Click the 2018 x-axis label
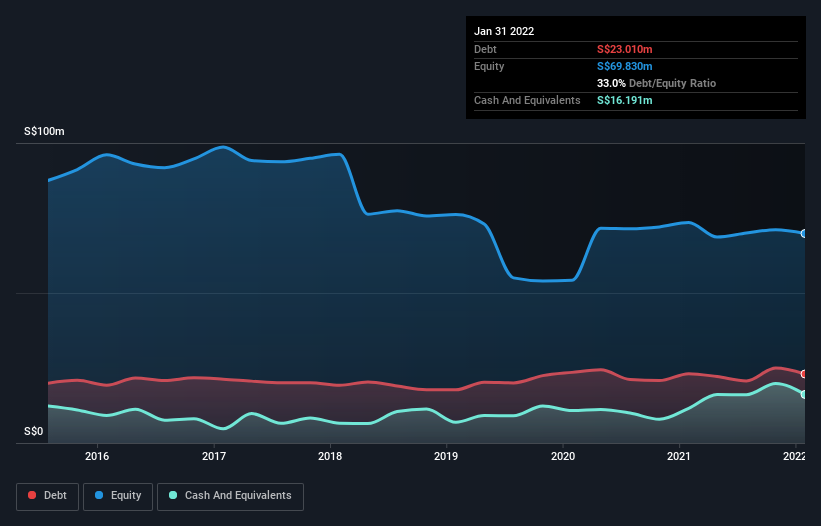Viewport: 821px width, 526px height. [x=330, y=456]
